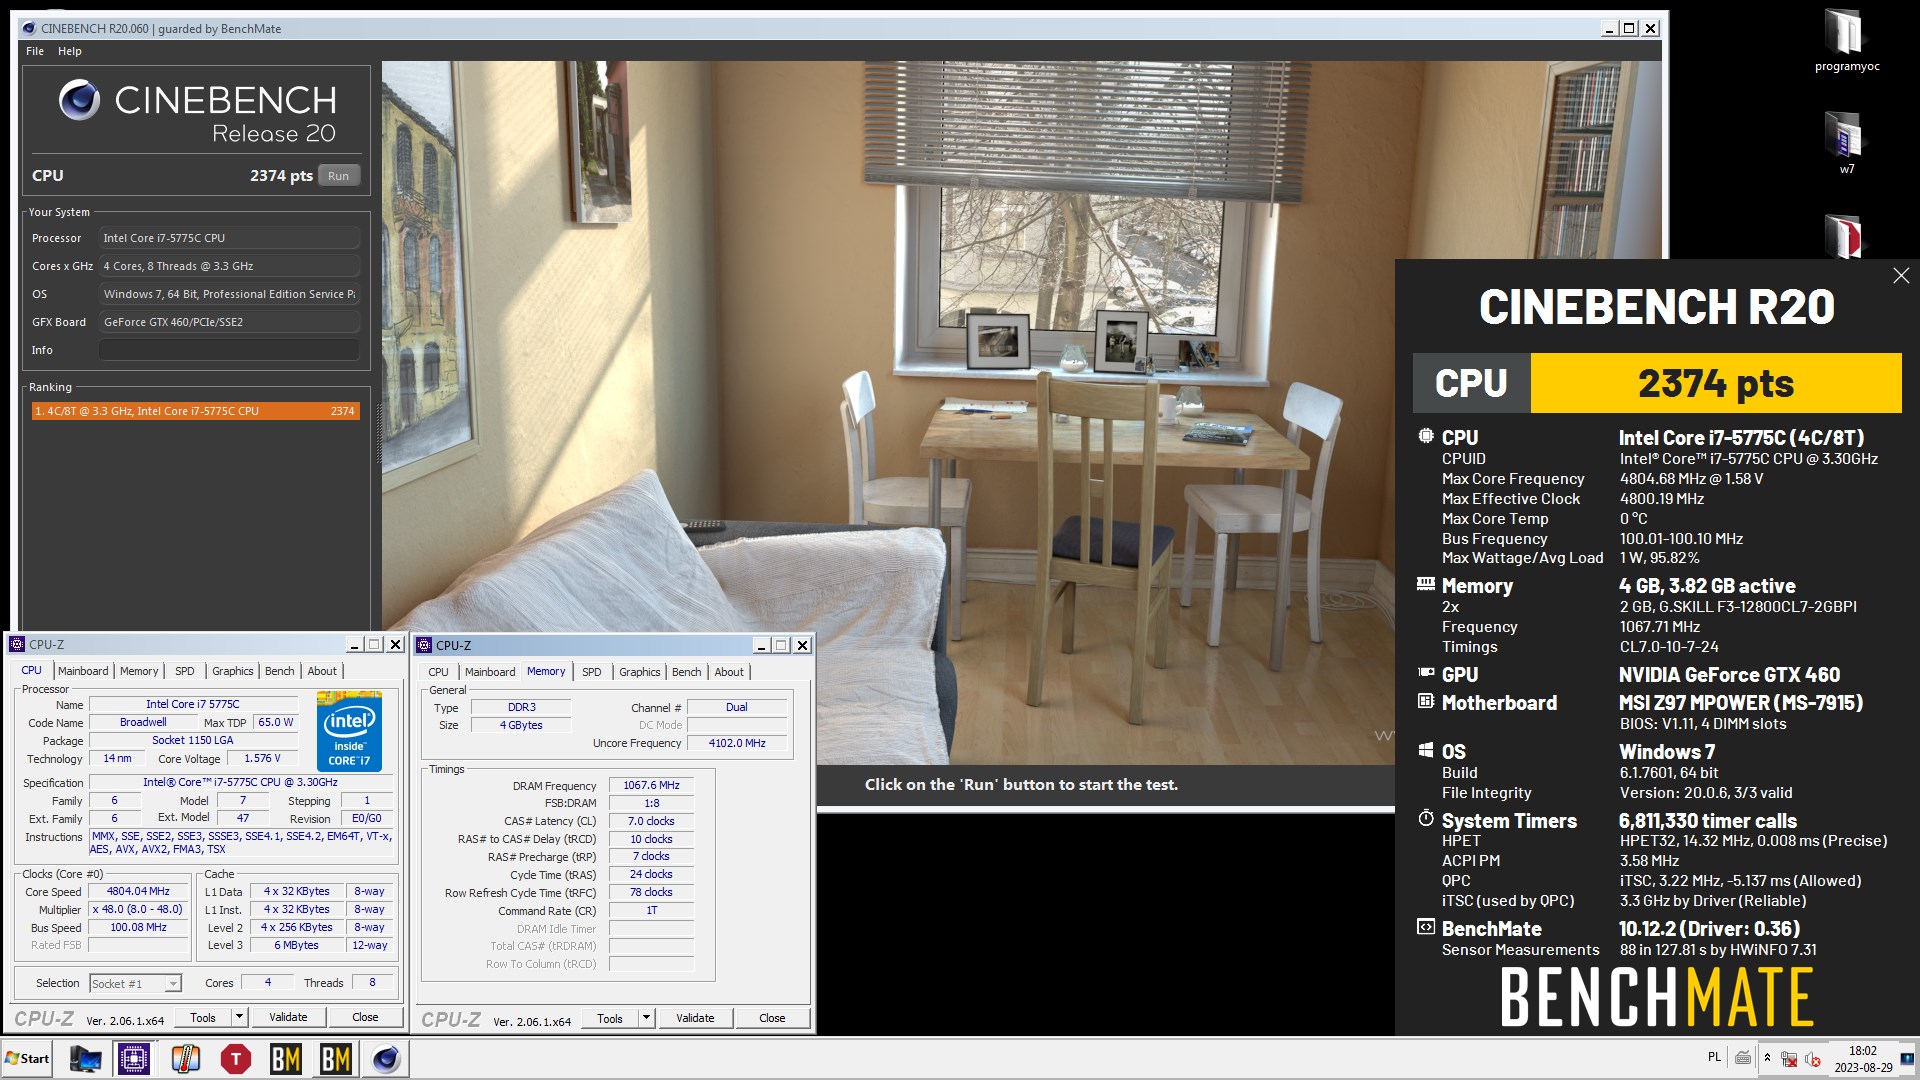
Task: Open Graphics tab in Memory CPU-Z window
Action: (x=639, y=672)
